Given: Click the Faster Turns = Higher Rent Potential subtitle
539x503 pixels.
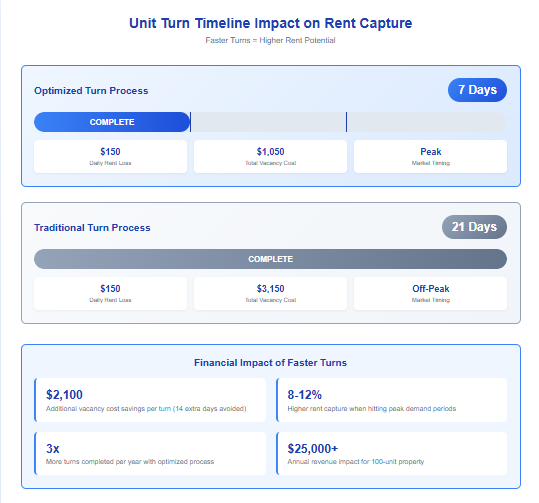Looking at the screenshot, I should 270,40.
